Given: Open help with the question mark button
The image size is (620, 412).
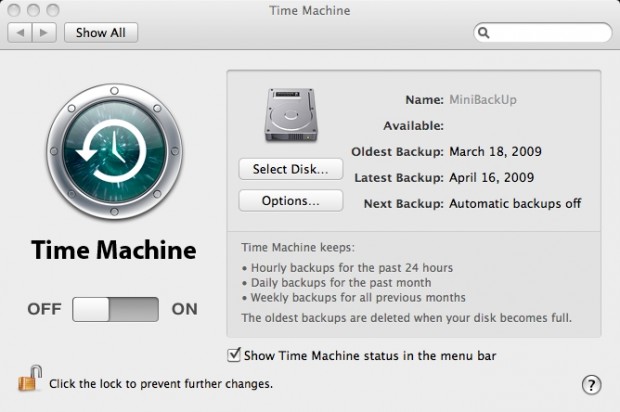Looking at the screenshot, I should [590, 385].
